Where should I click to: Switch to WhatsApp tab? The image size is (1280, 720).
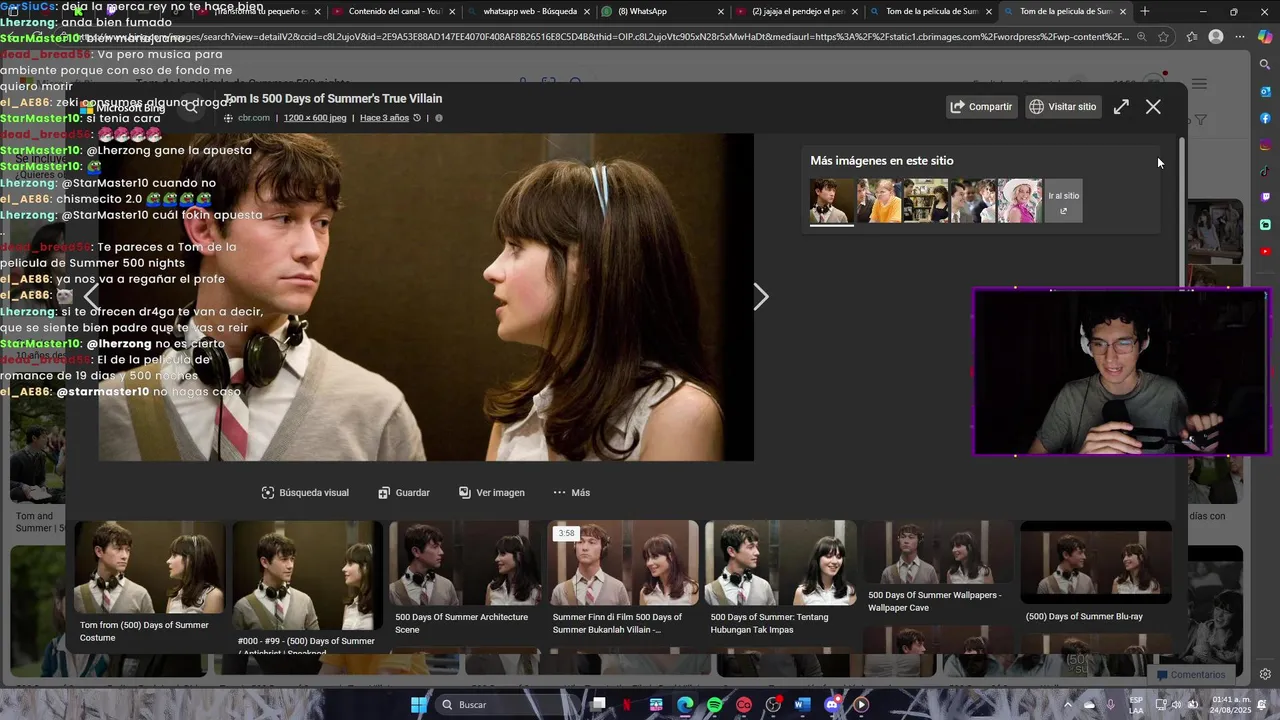(660, 11)
